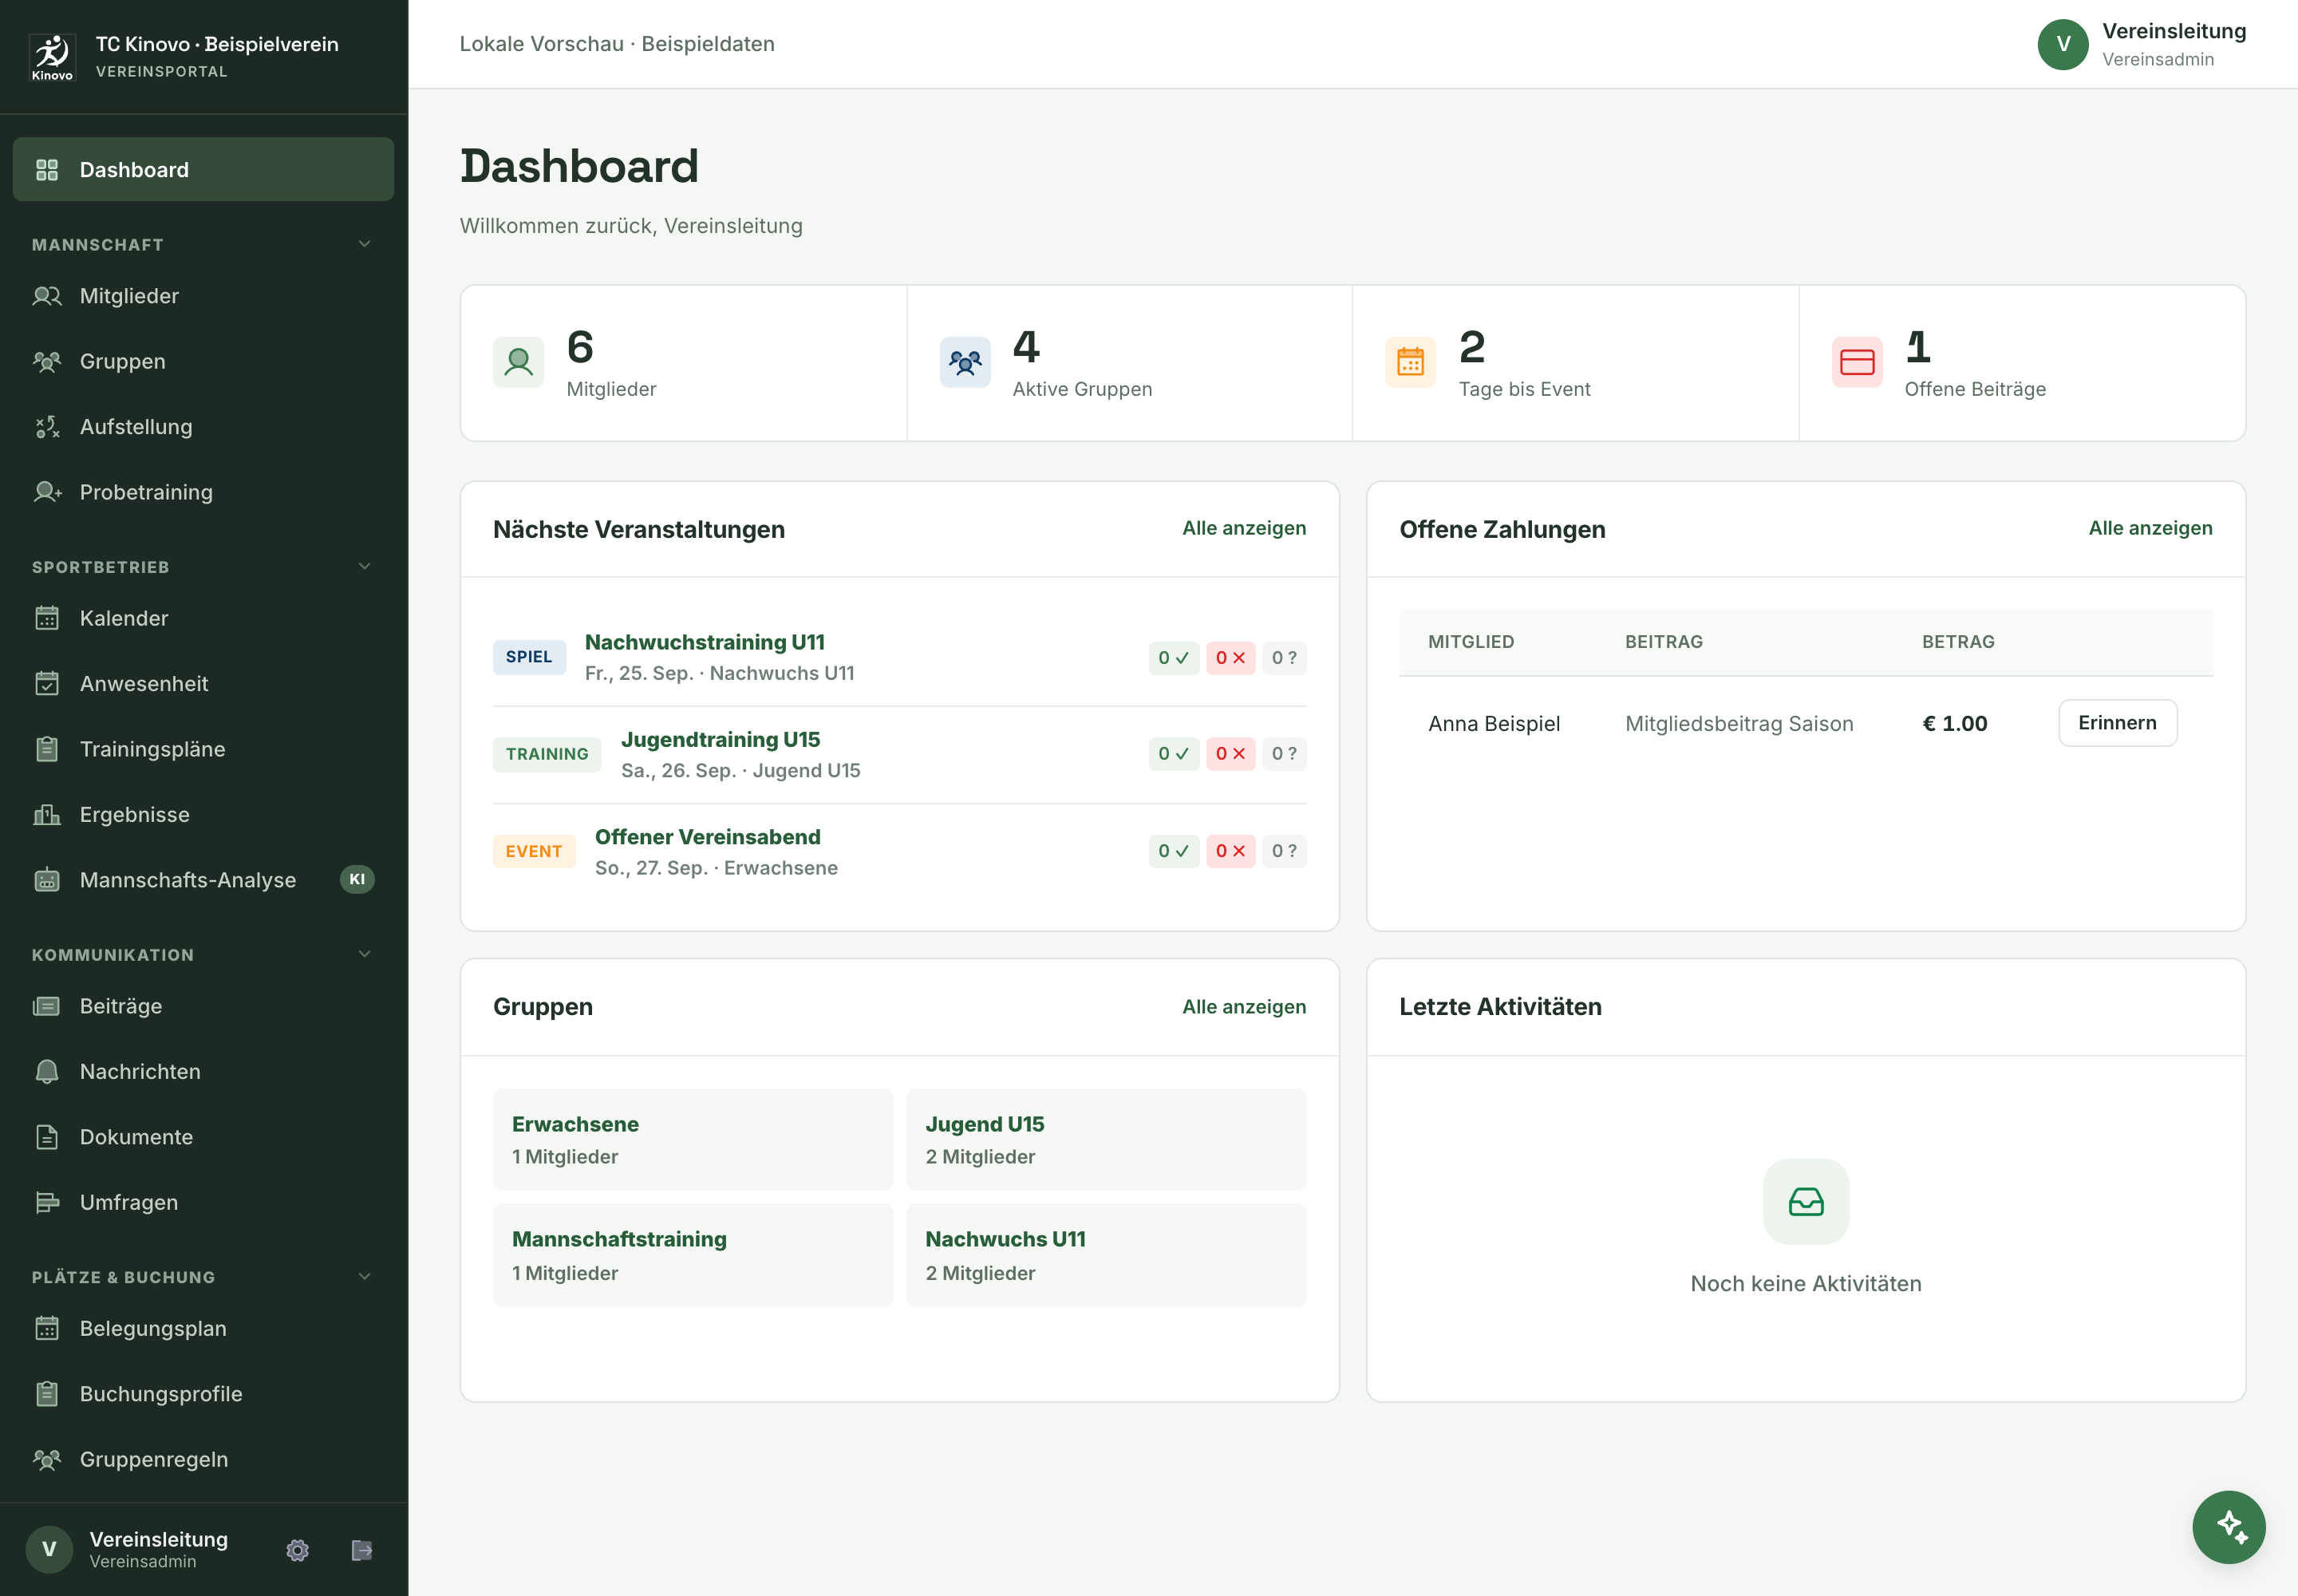This screenshot has height=1596, width=2298.
Task: Open Trainingspläne in the sidebar
Action: pos(203,749)
